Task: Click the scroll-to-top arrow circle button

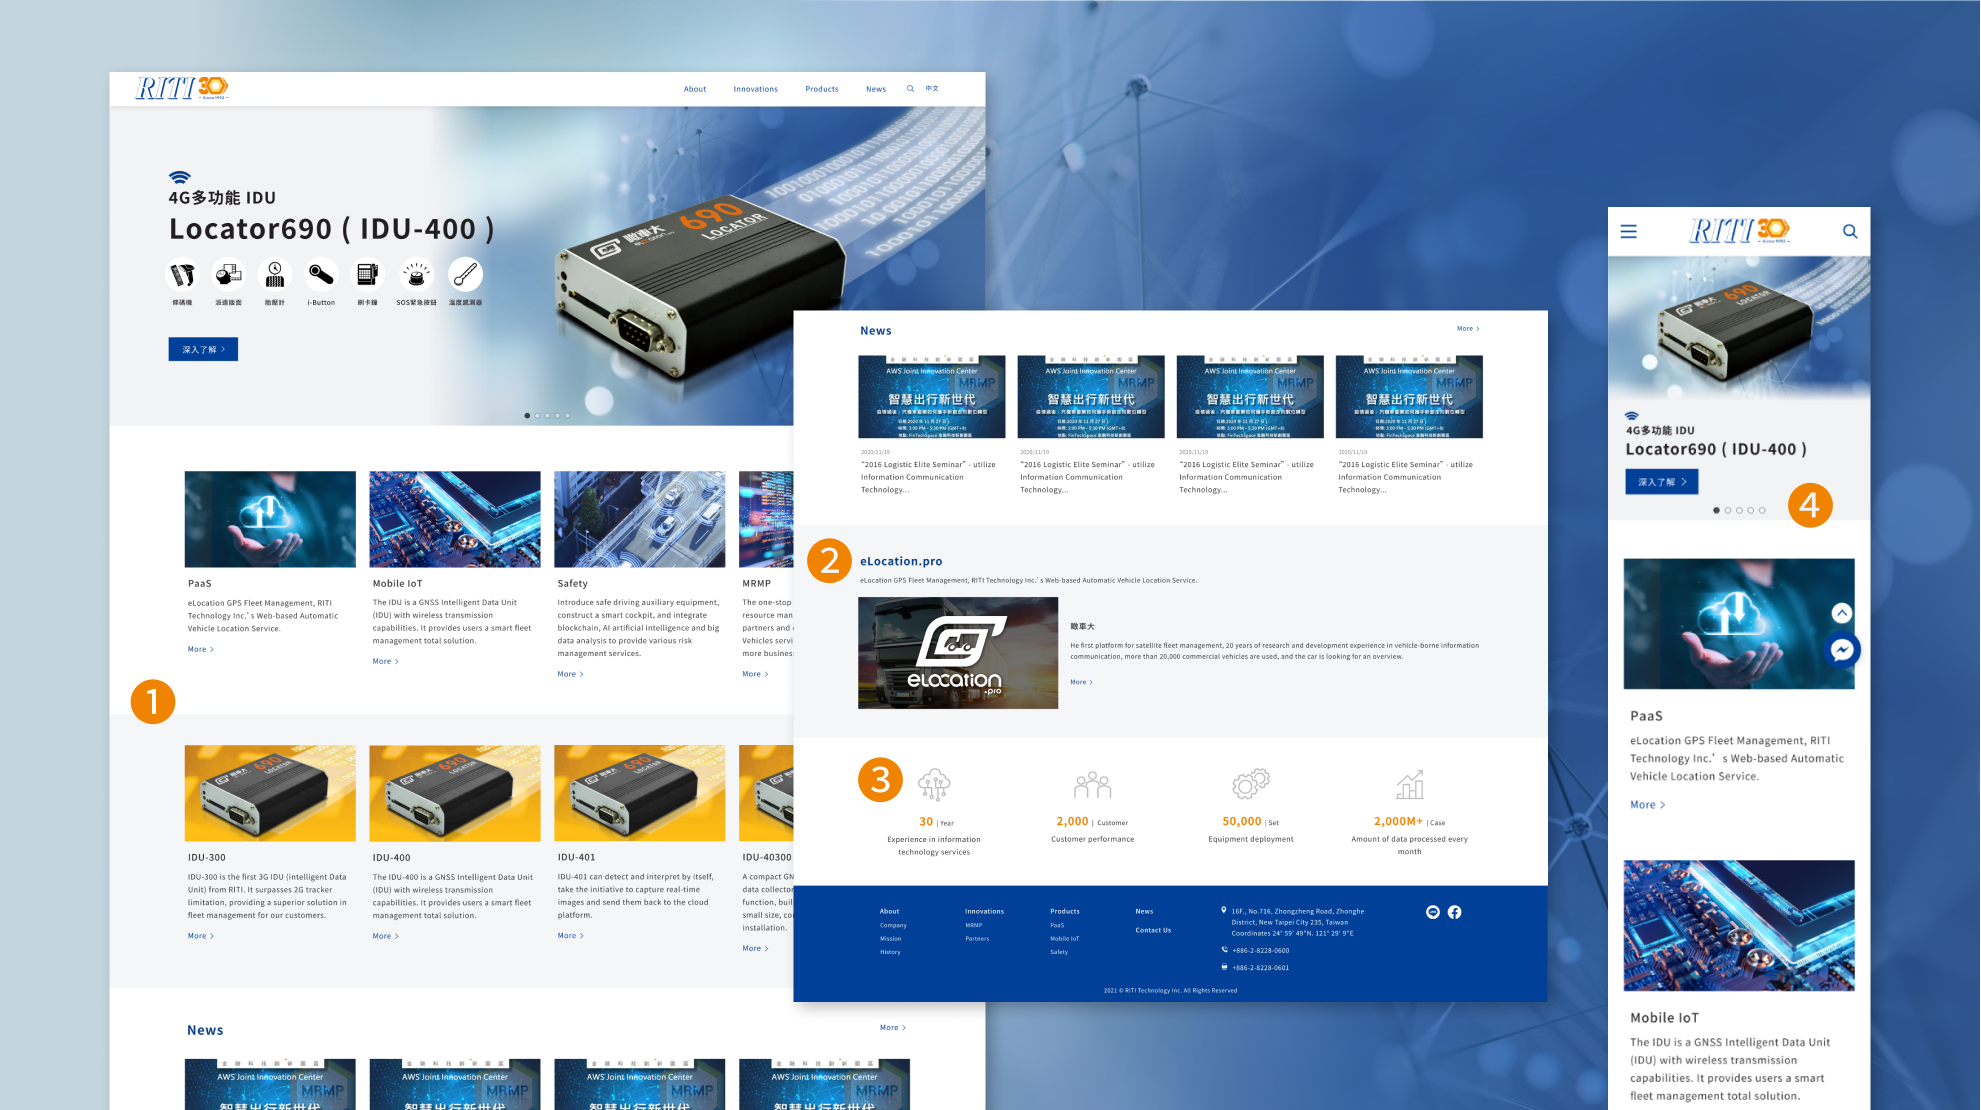Action: point(1841,613)
